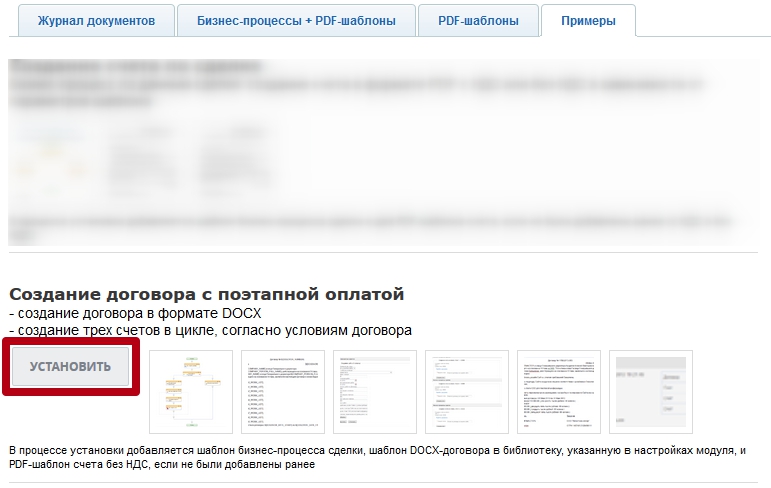Image resolution: width=771 pixels, height=488 pixels.
Task: Click the installation note text below thumbnails
Action: coord(378,457)
